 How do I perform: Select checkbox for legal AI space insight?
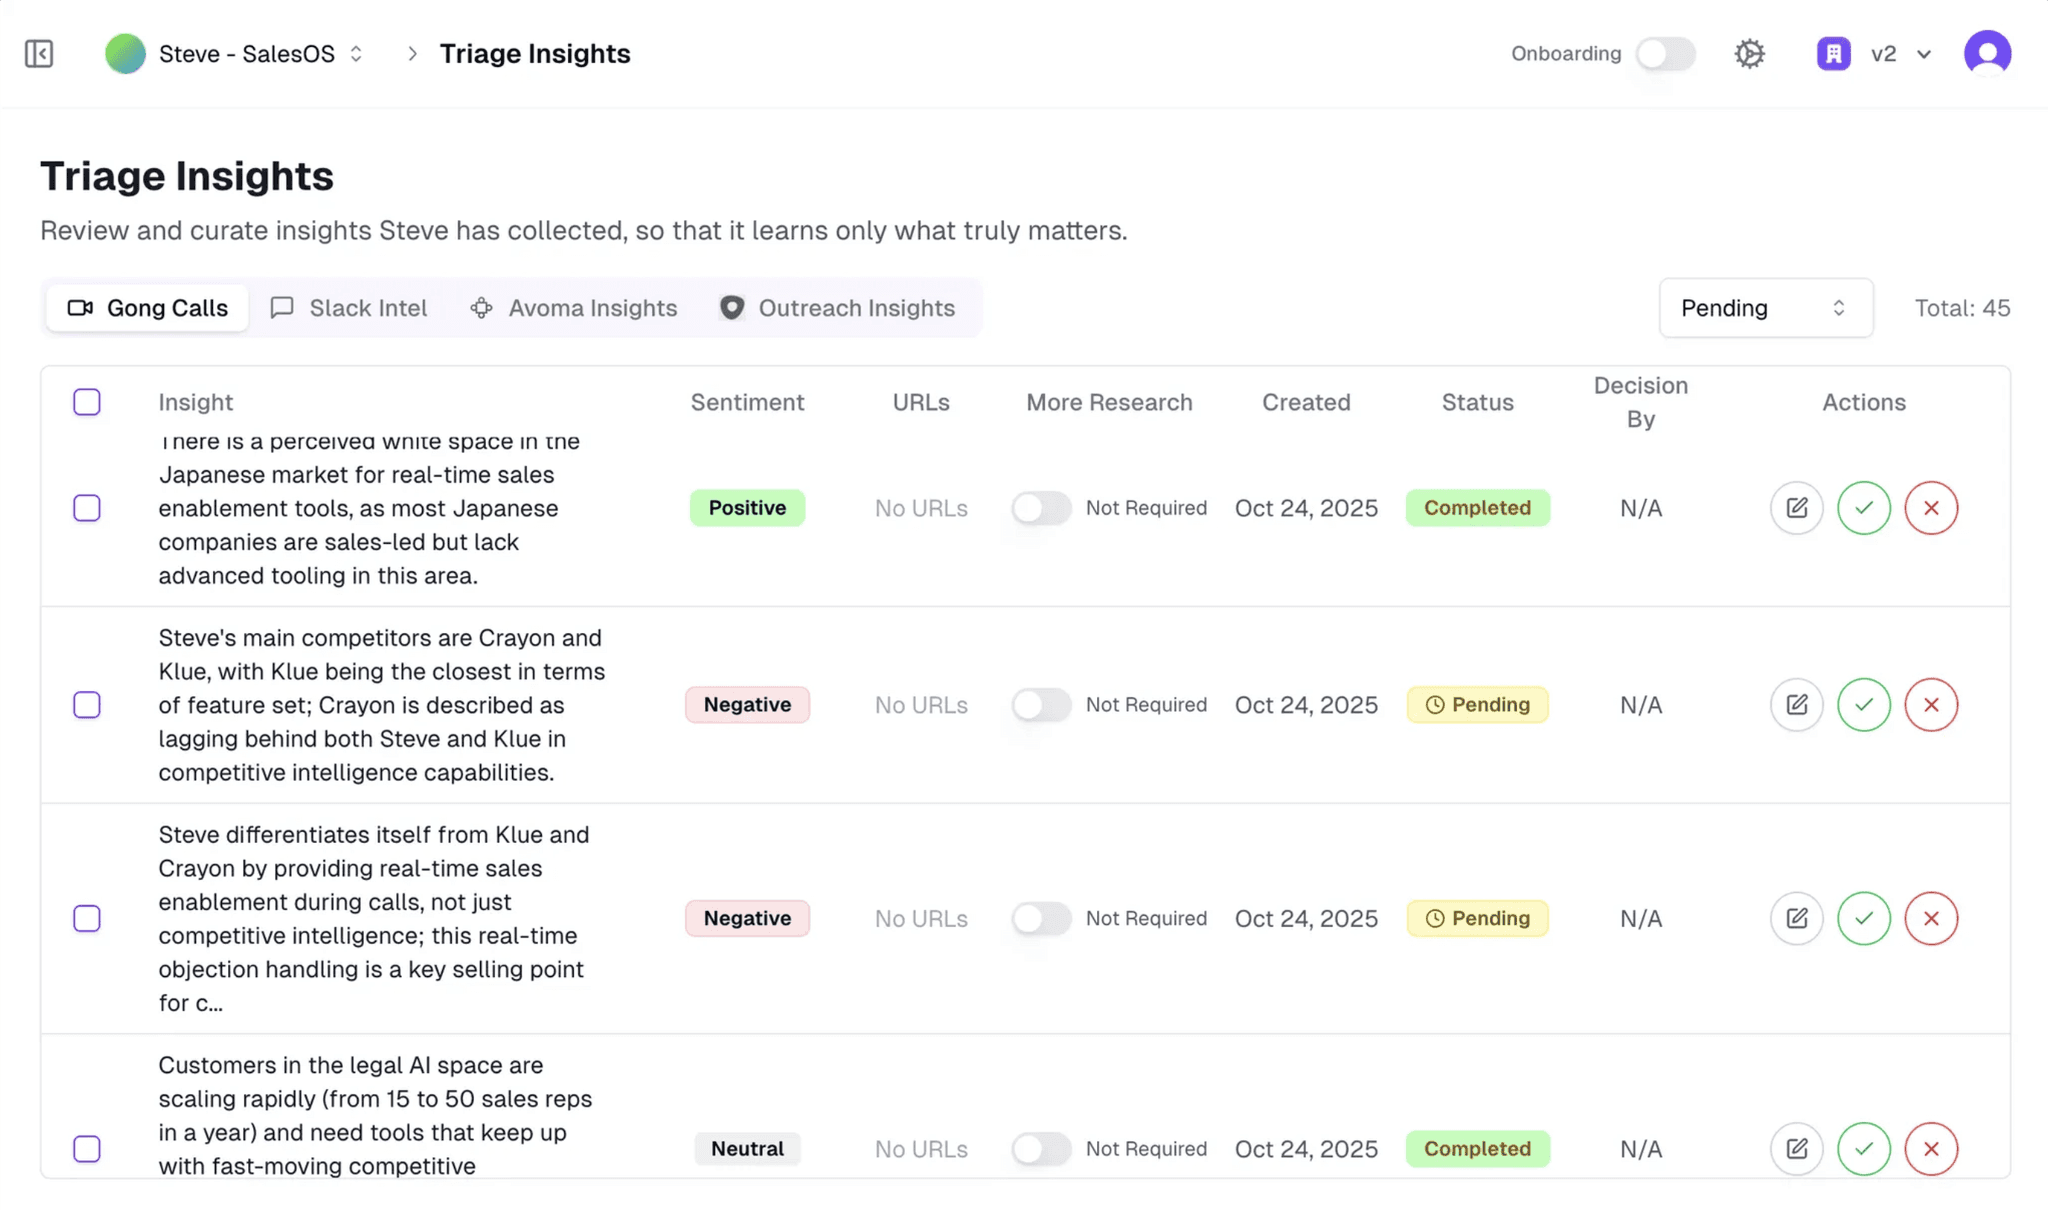click(x=87, y=1148)
